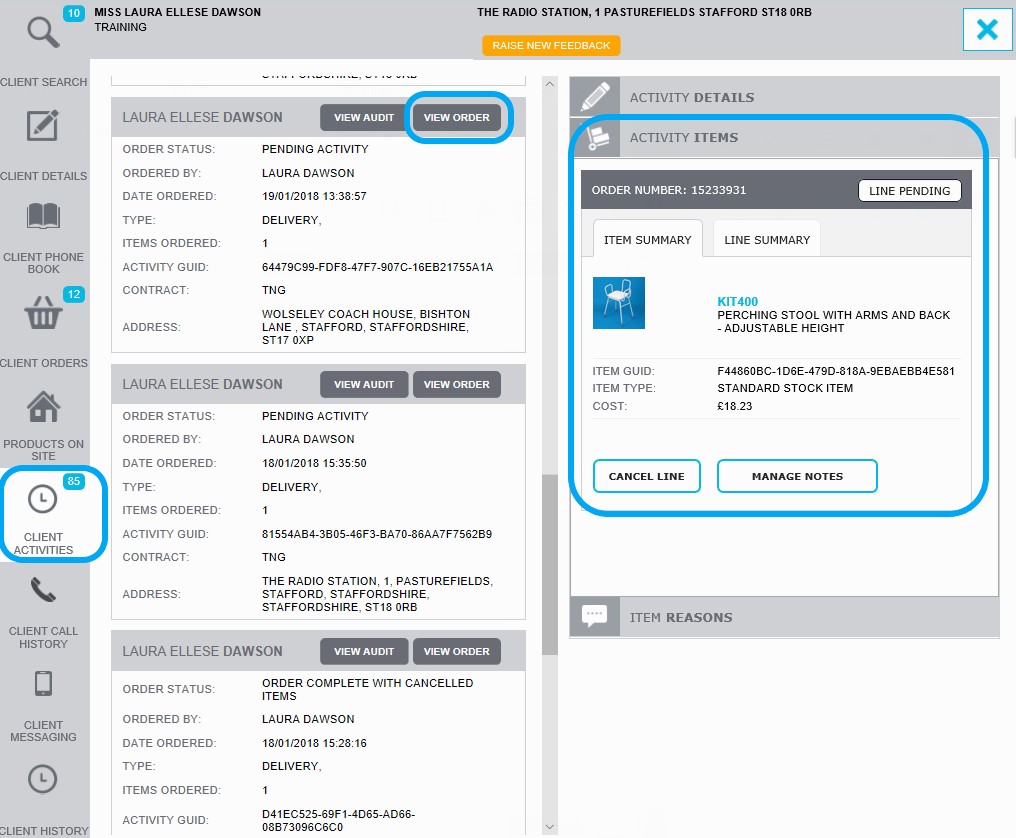View order dated 18/01/2018 15:35:50
Screen dimensions: 1016x838
click(457, 384)
